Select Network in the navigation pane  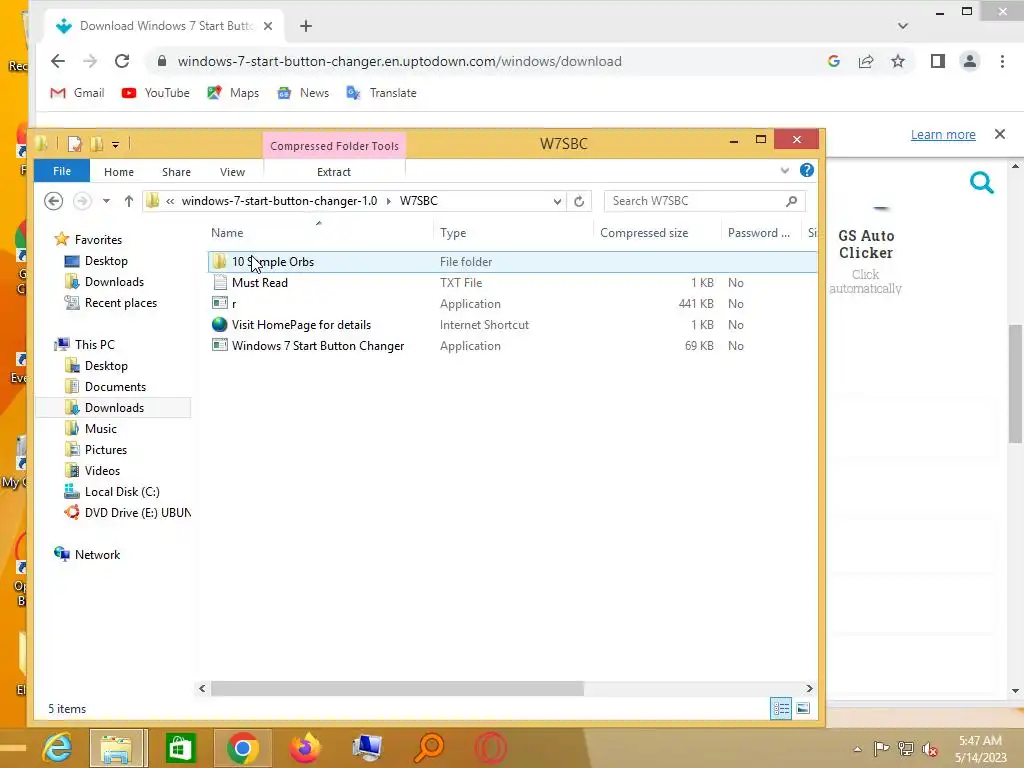coord(97,554)
